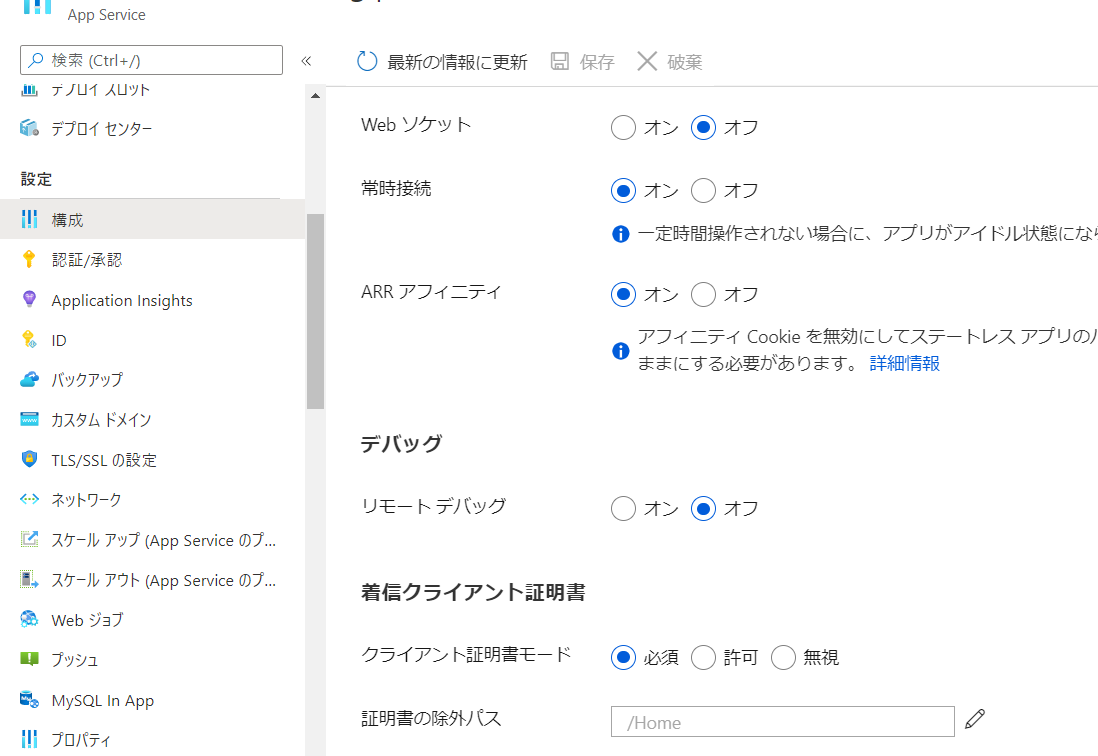This screenshot has width=1098, height=756.
Task: Select オフ for Web ソケット
Action: click(703, 128)
